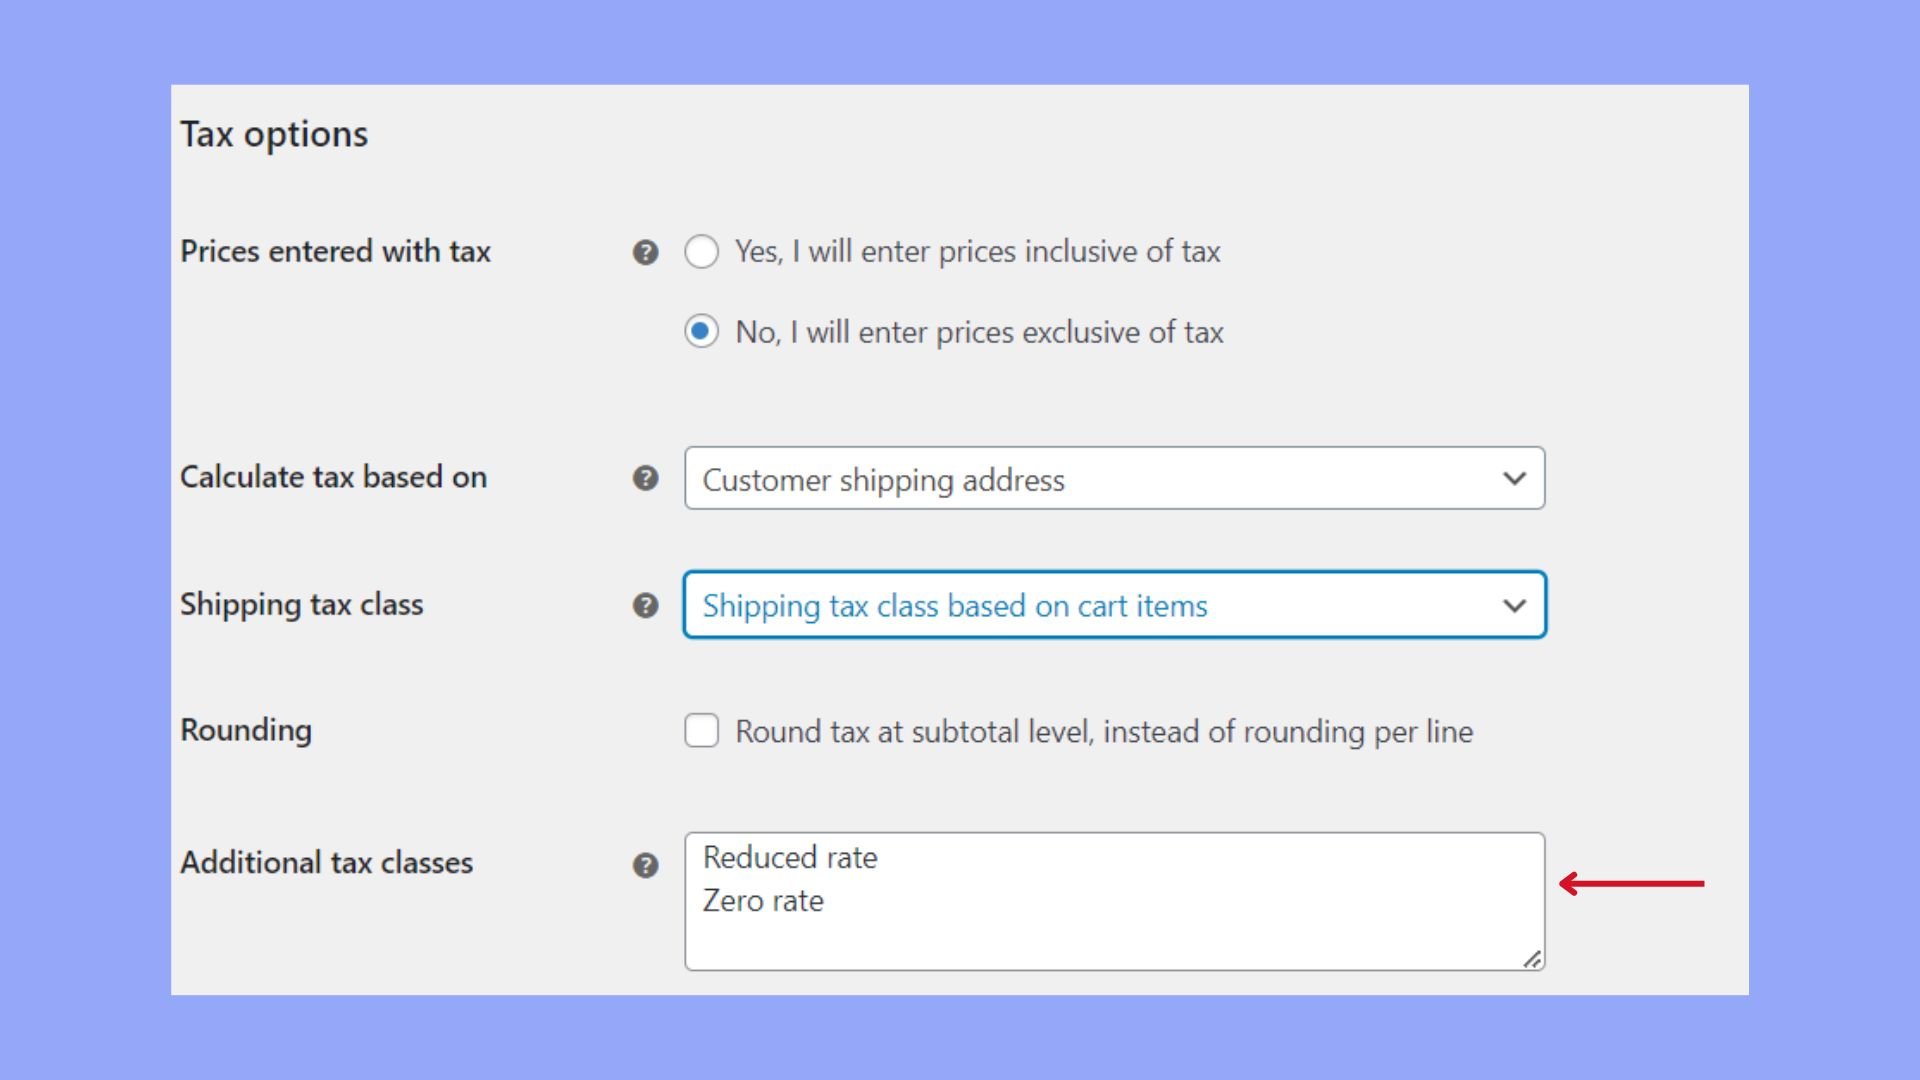Click the resize handle of tax classes textarea

(1532, 960)
